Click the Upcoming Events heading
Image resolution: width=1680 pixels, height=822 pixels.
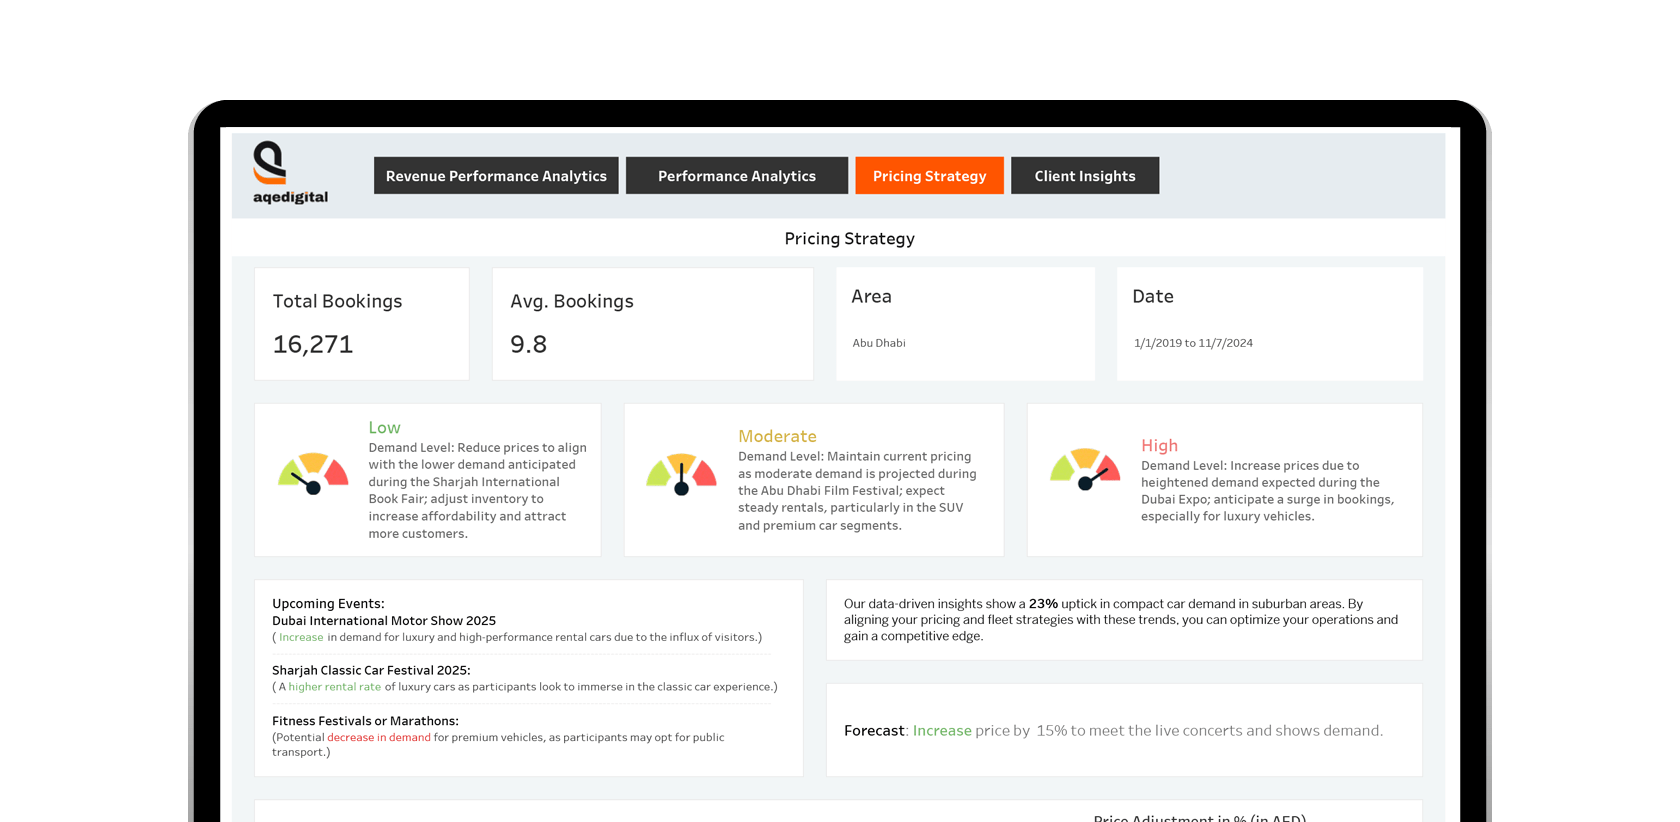click(x=328, y=604)
